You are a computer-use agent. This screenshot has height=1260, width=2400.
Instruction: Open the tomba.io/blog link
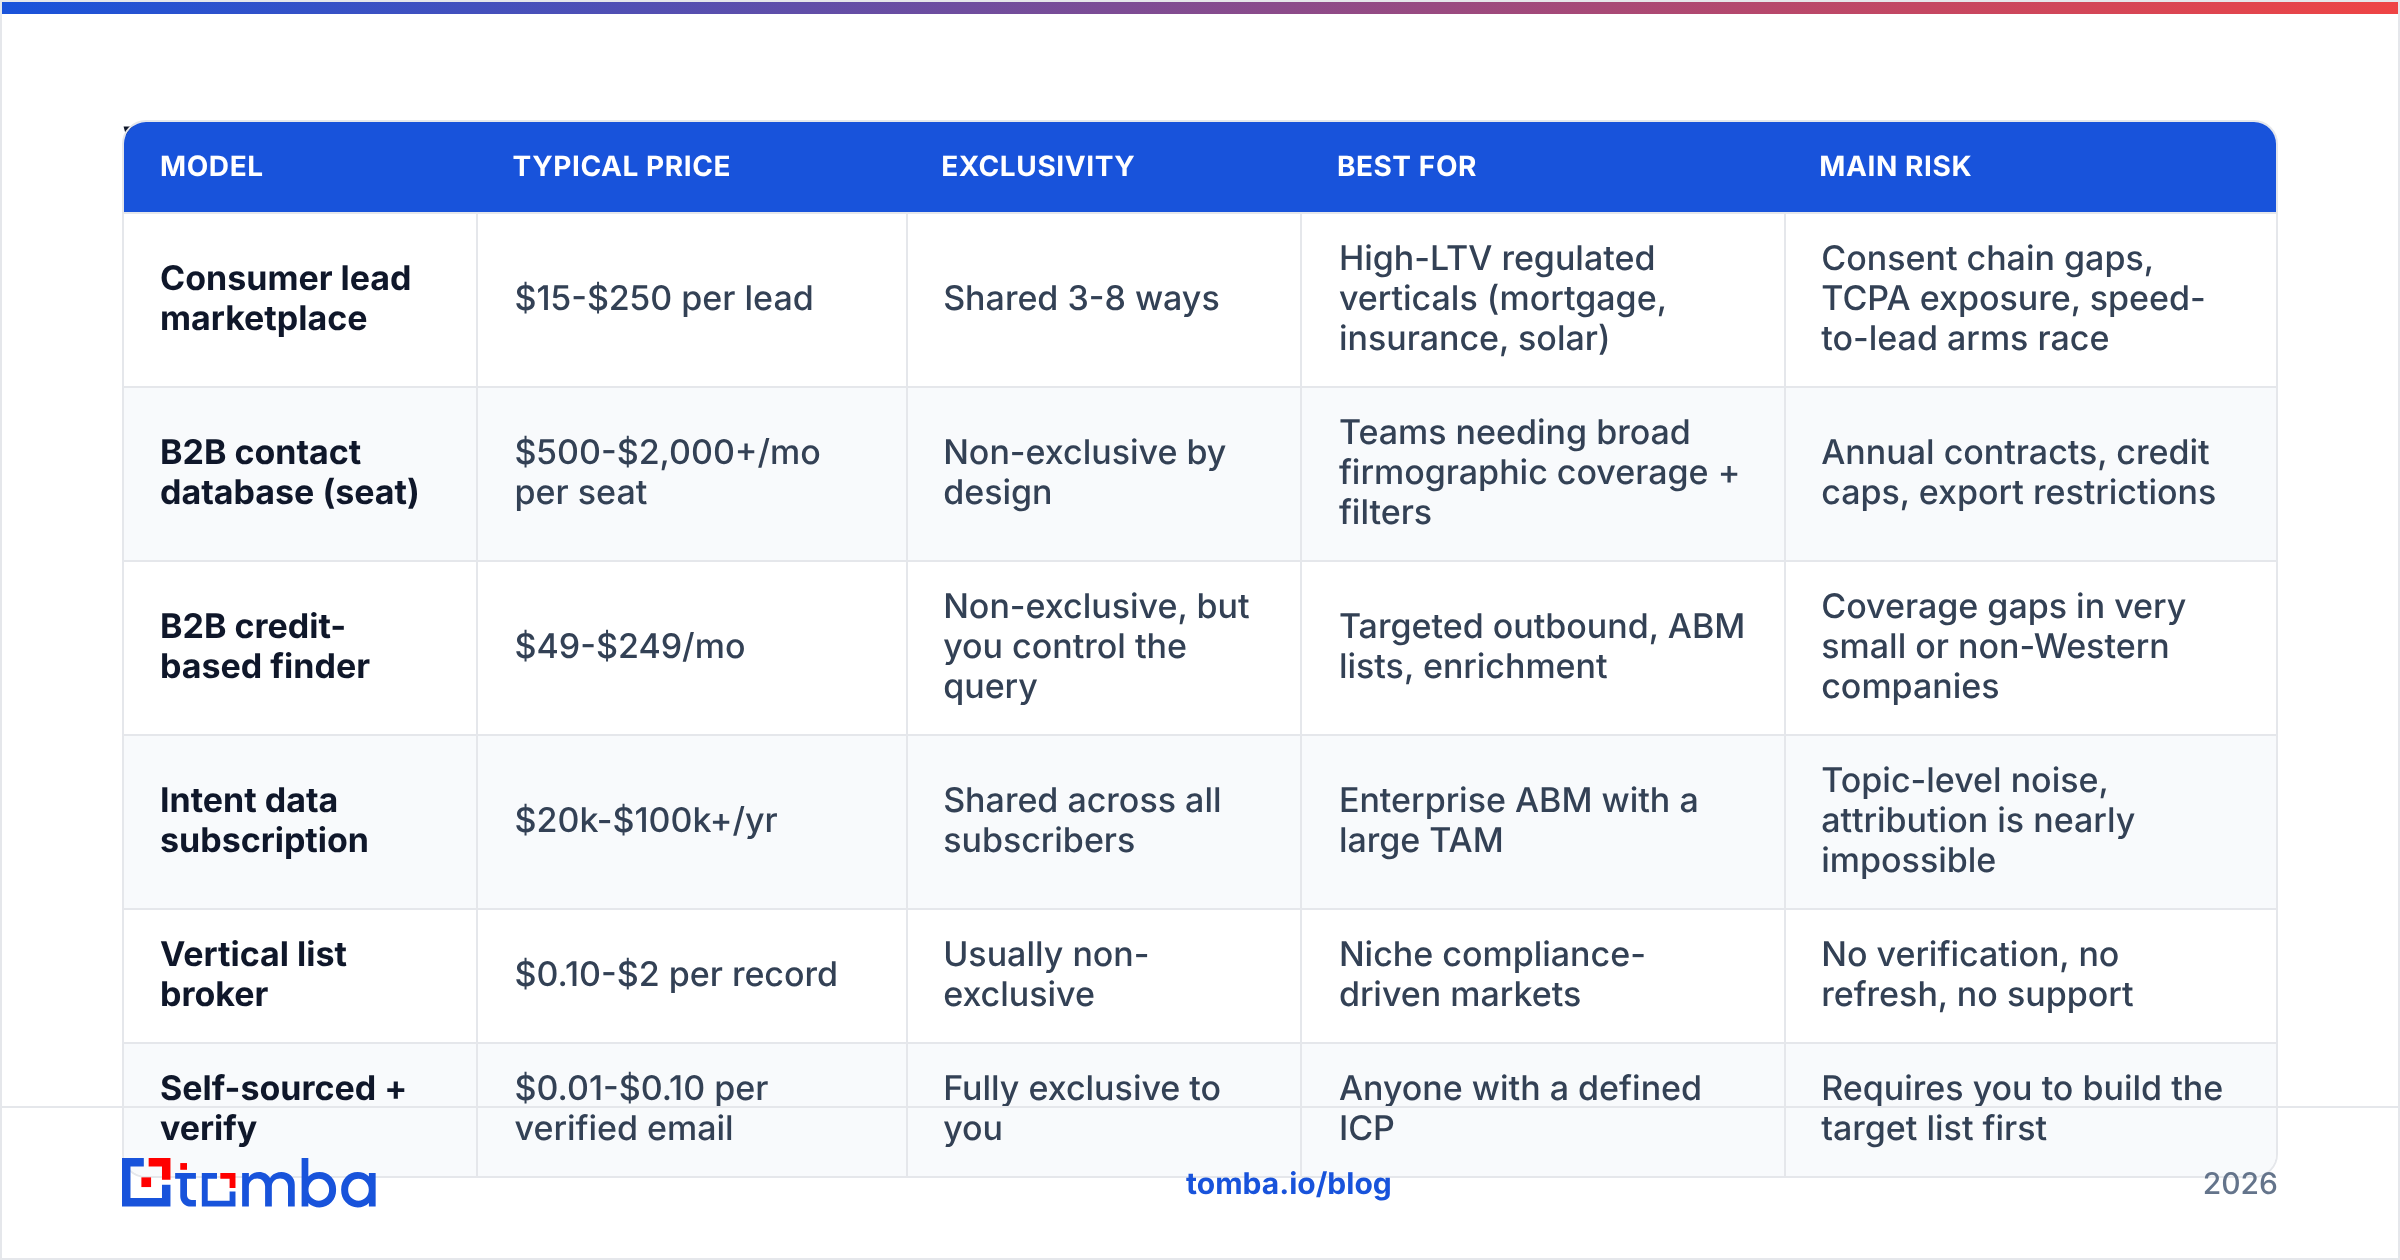click(1288, 1183)
